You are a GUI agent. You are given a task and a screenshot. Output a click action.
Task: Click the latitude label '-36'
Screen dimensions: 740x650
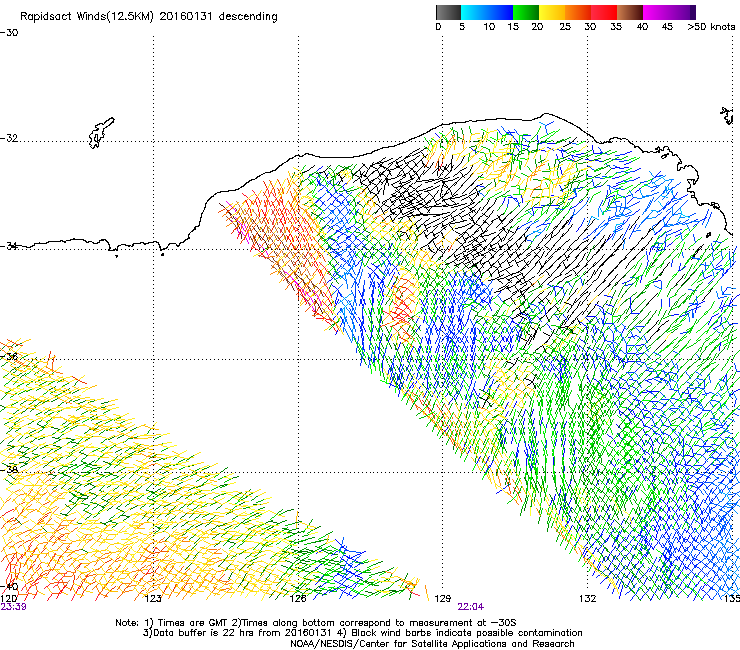[x=9, y=356]
